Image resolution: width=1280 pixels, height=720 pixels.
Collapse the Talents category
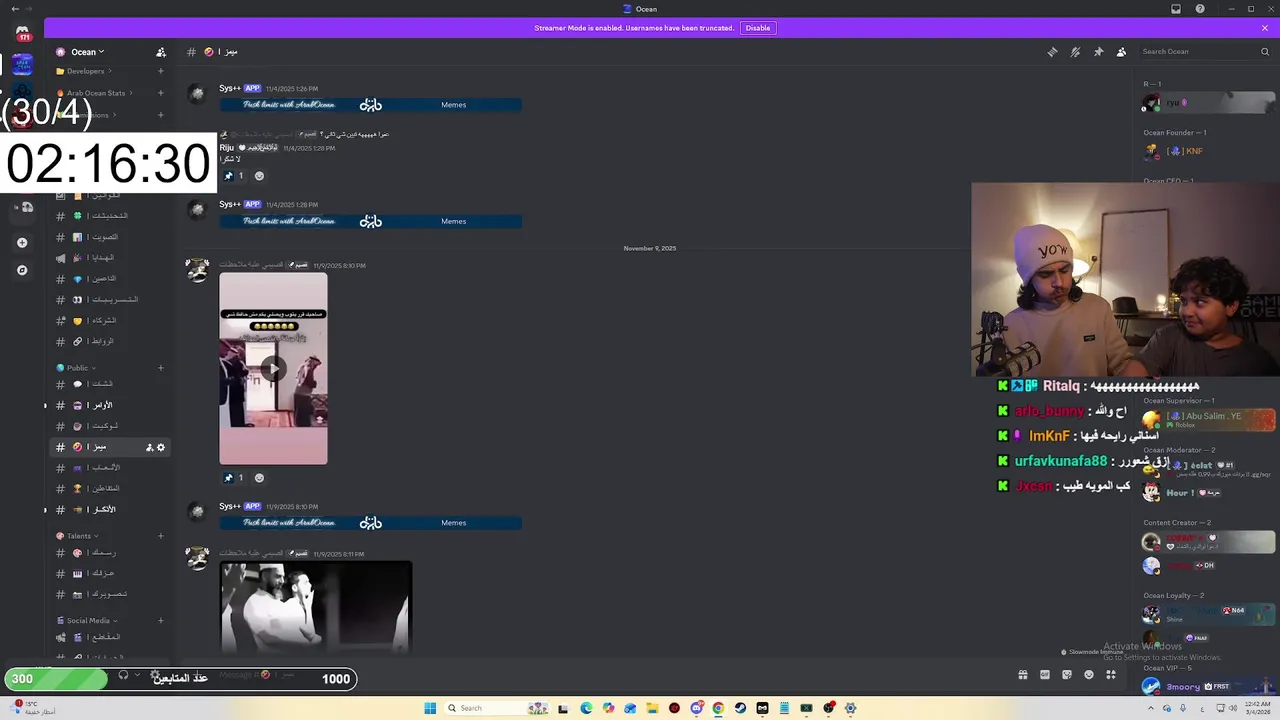point(78,536)
